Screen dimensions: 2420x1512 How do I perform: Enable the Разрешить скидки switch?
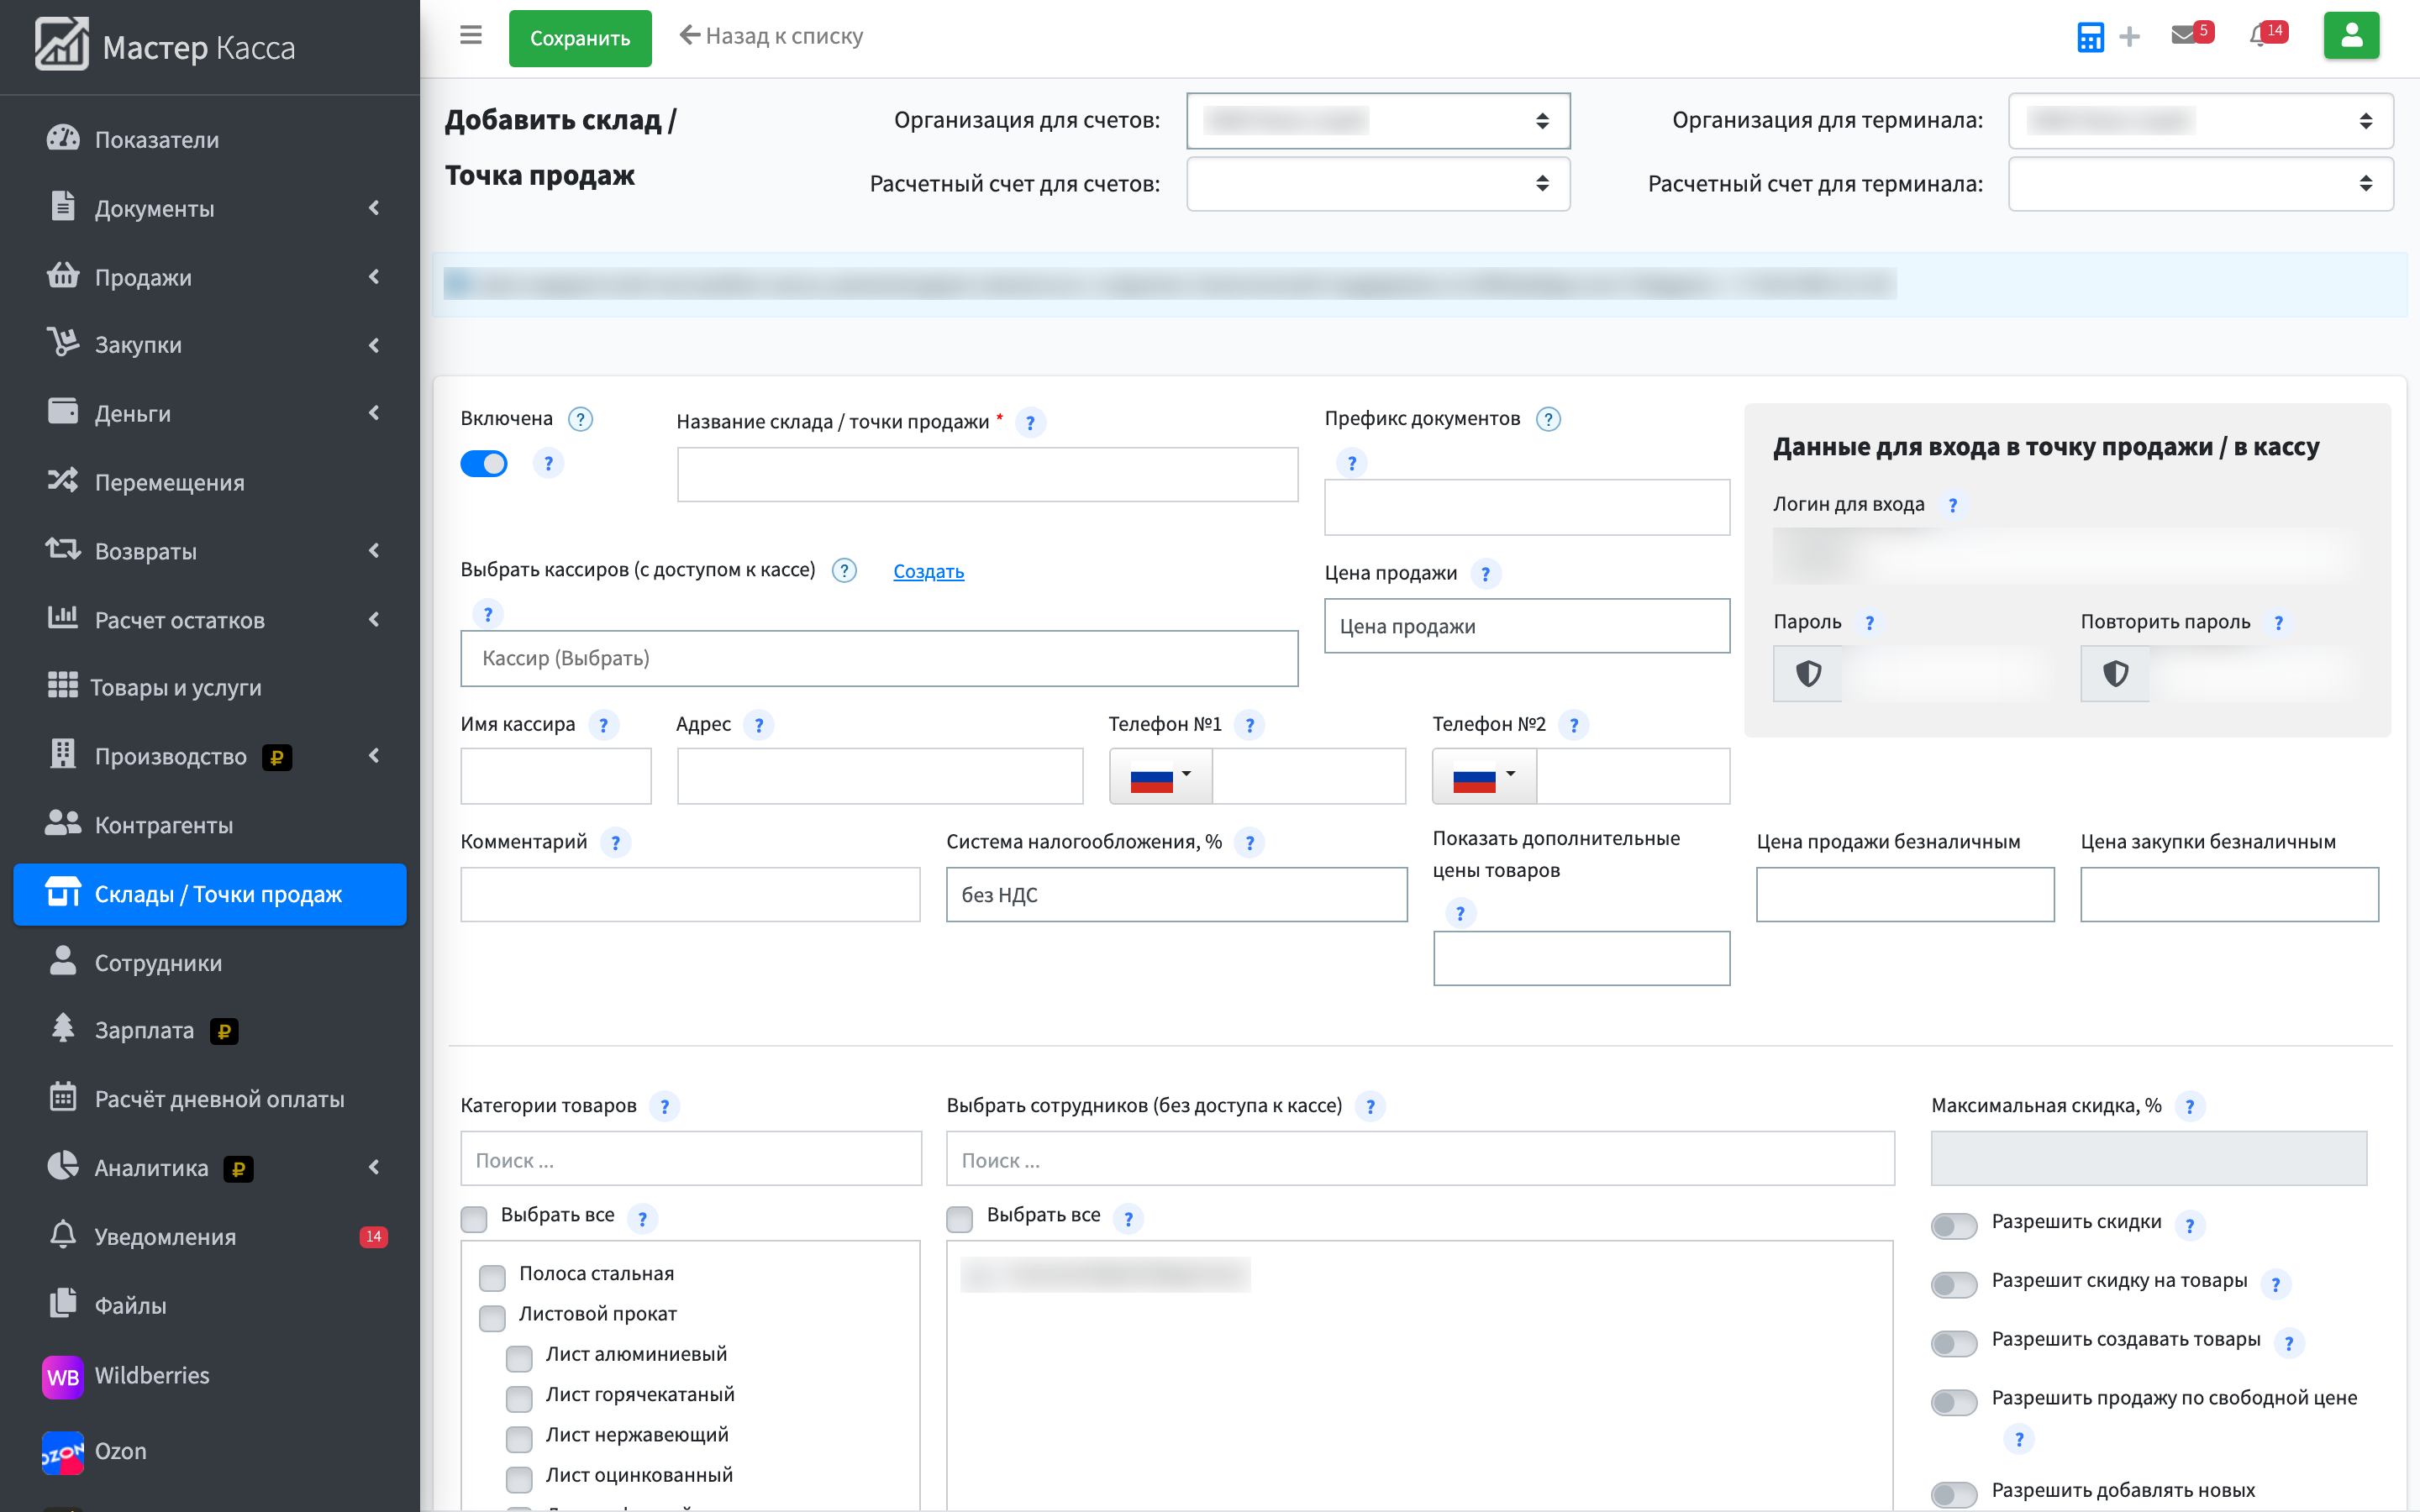1954,1225
